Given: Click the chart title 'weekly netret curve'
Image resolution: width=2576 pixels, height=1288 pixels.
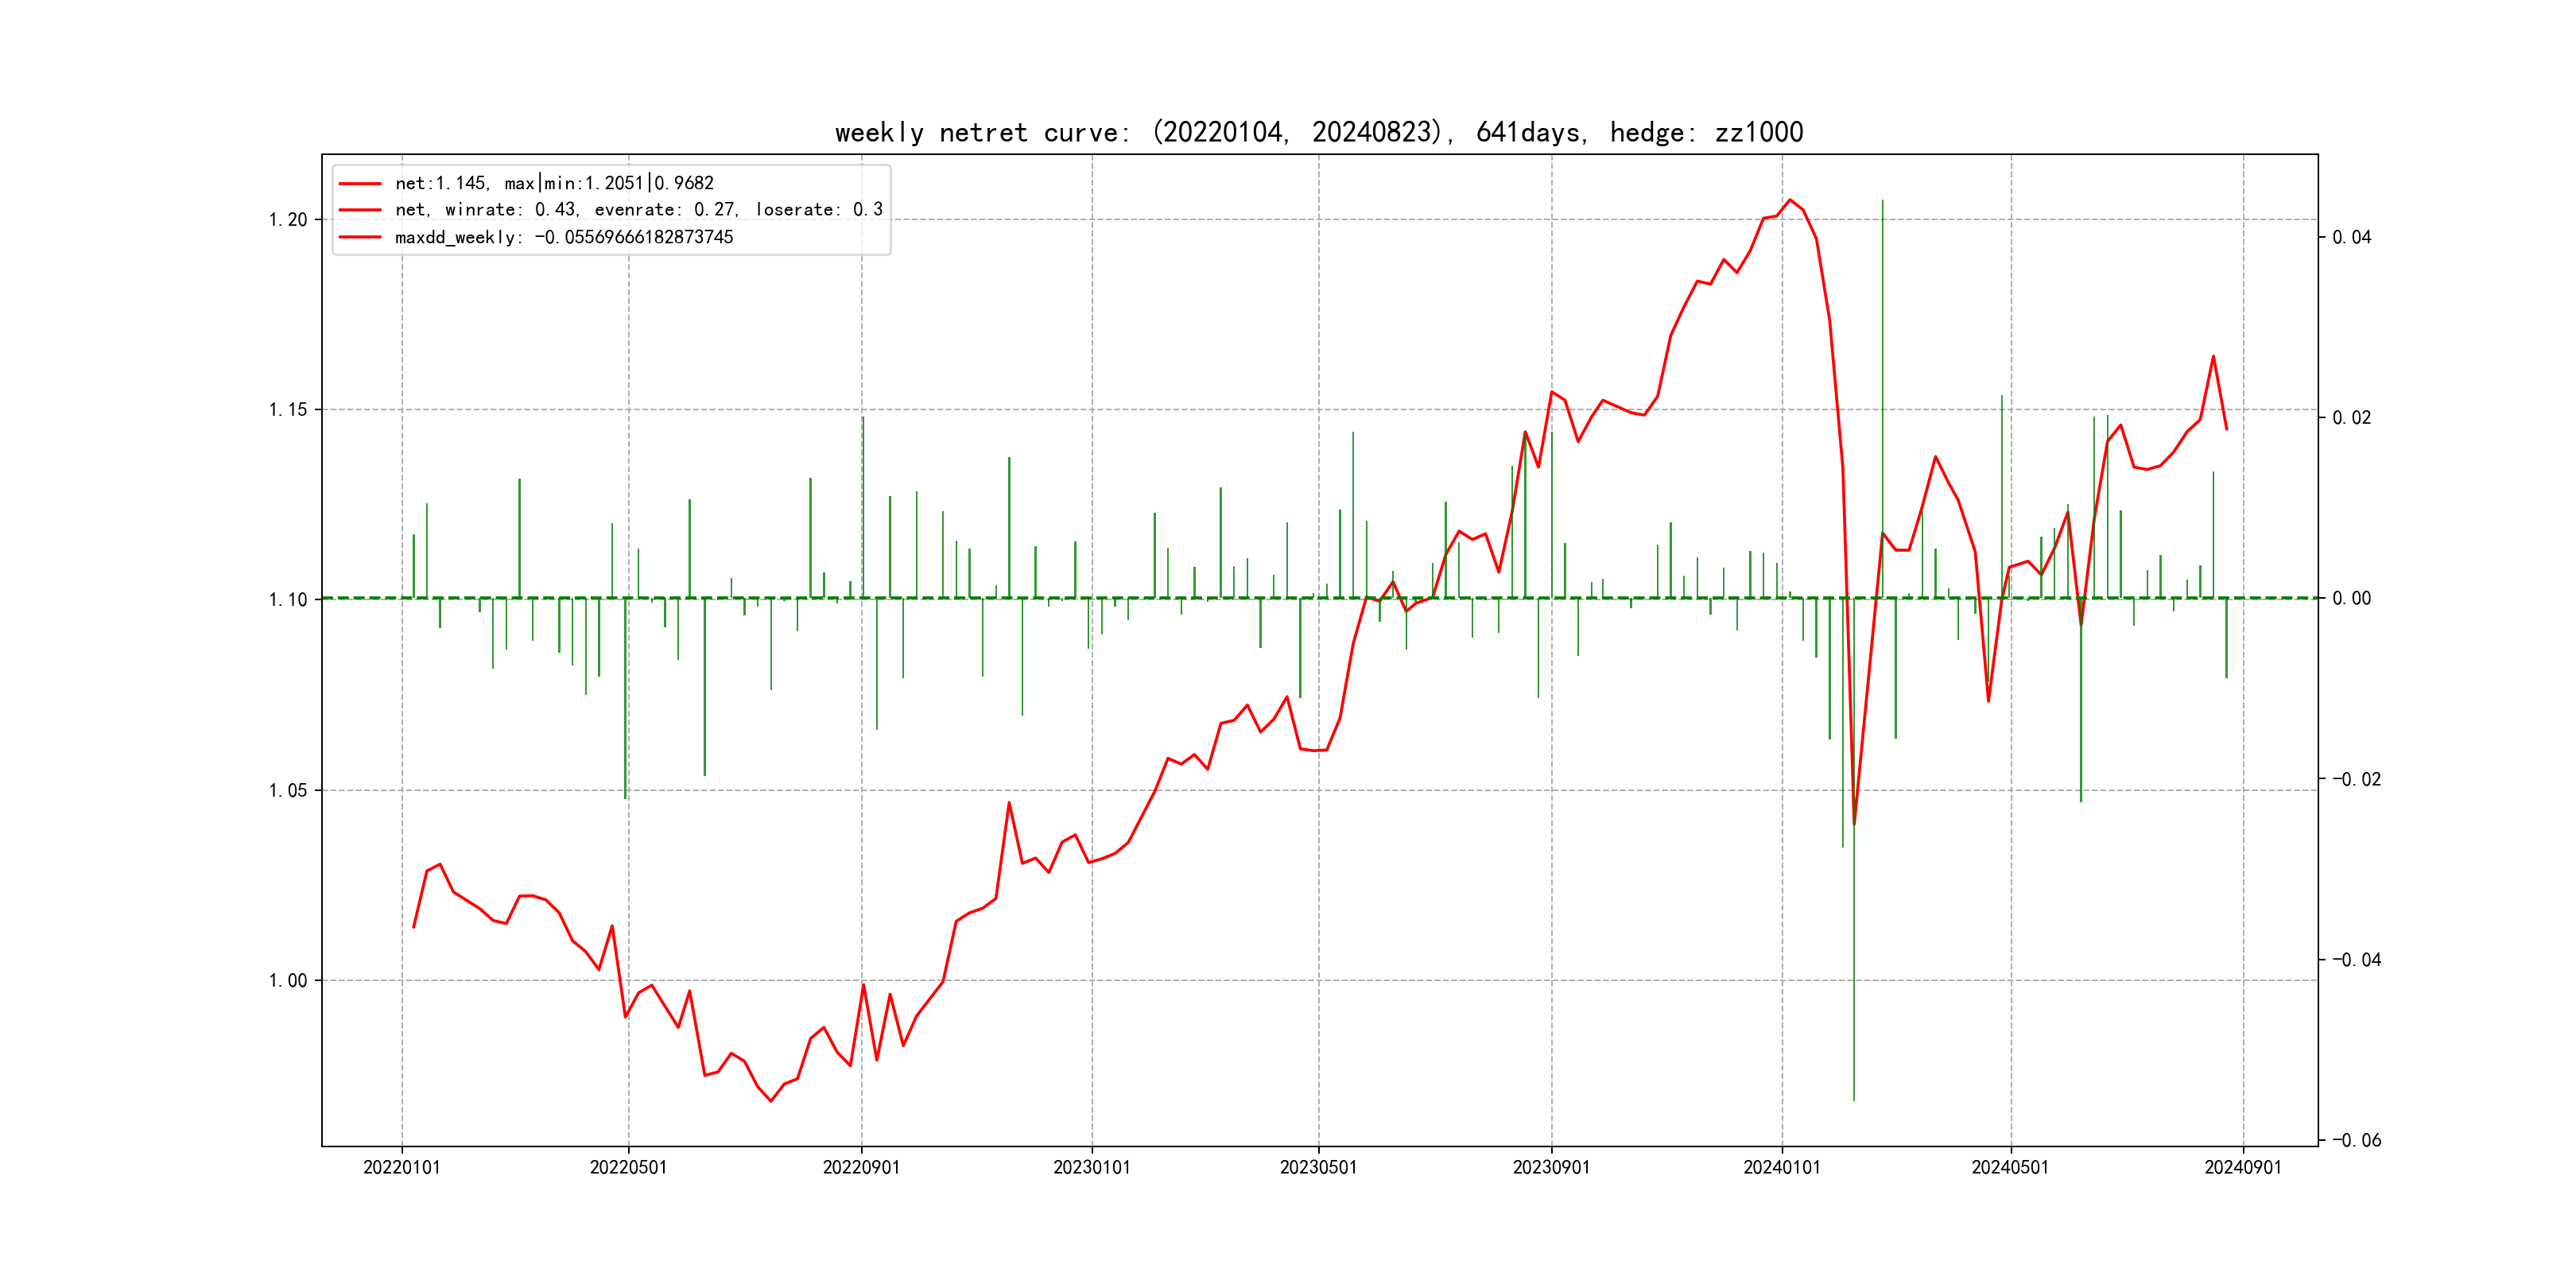Looking at the screenshot, I should [x=1318, y=133].
